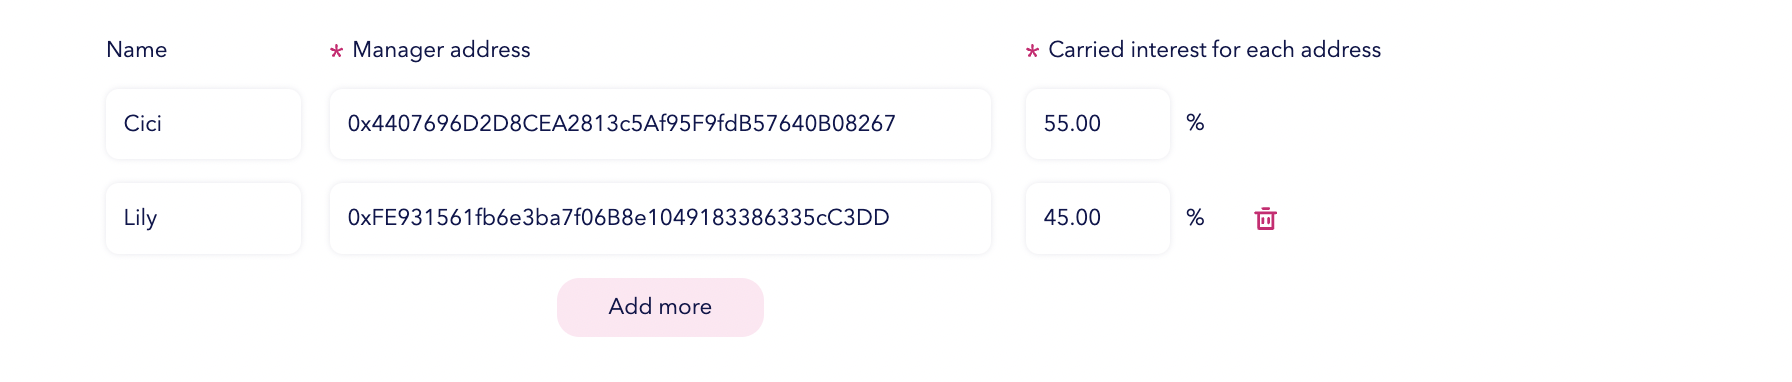Click the percent sign beside 55.00
1792x382 pixels.
point(1195,123)
